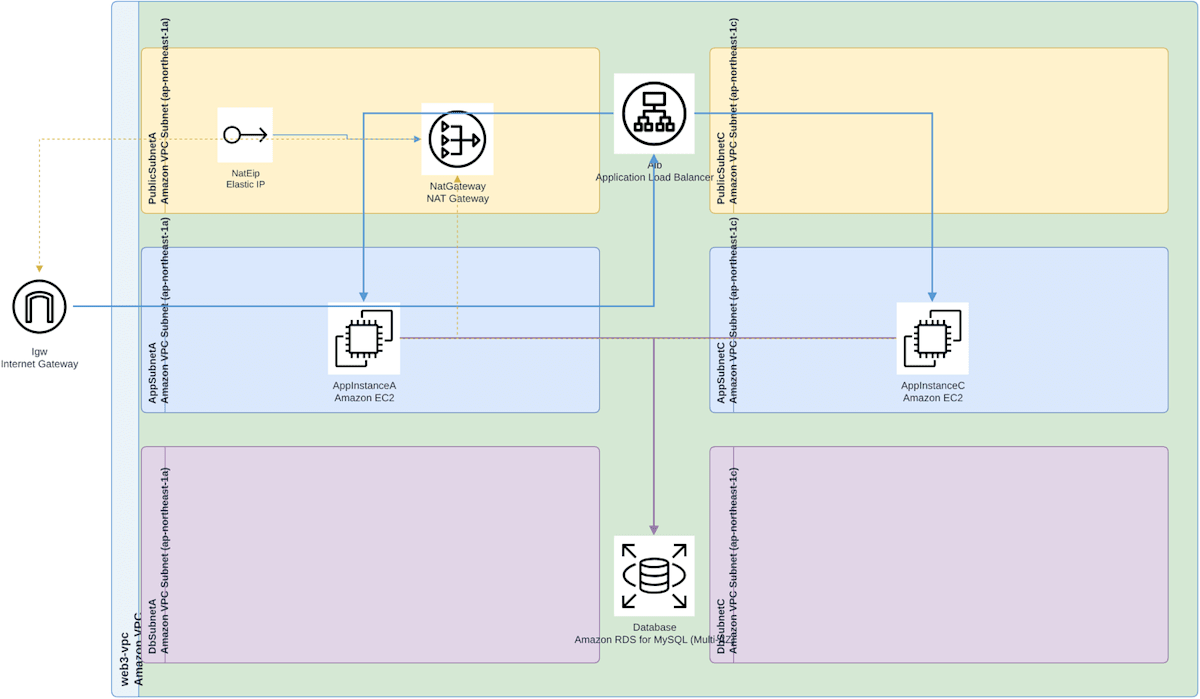Click the Database RDS for MySQL icon
The height and width of the screenshot is (699, 1200).
click(654, 575)
